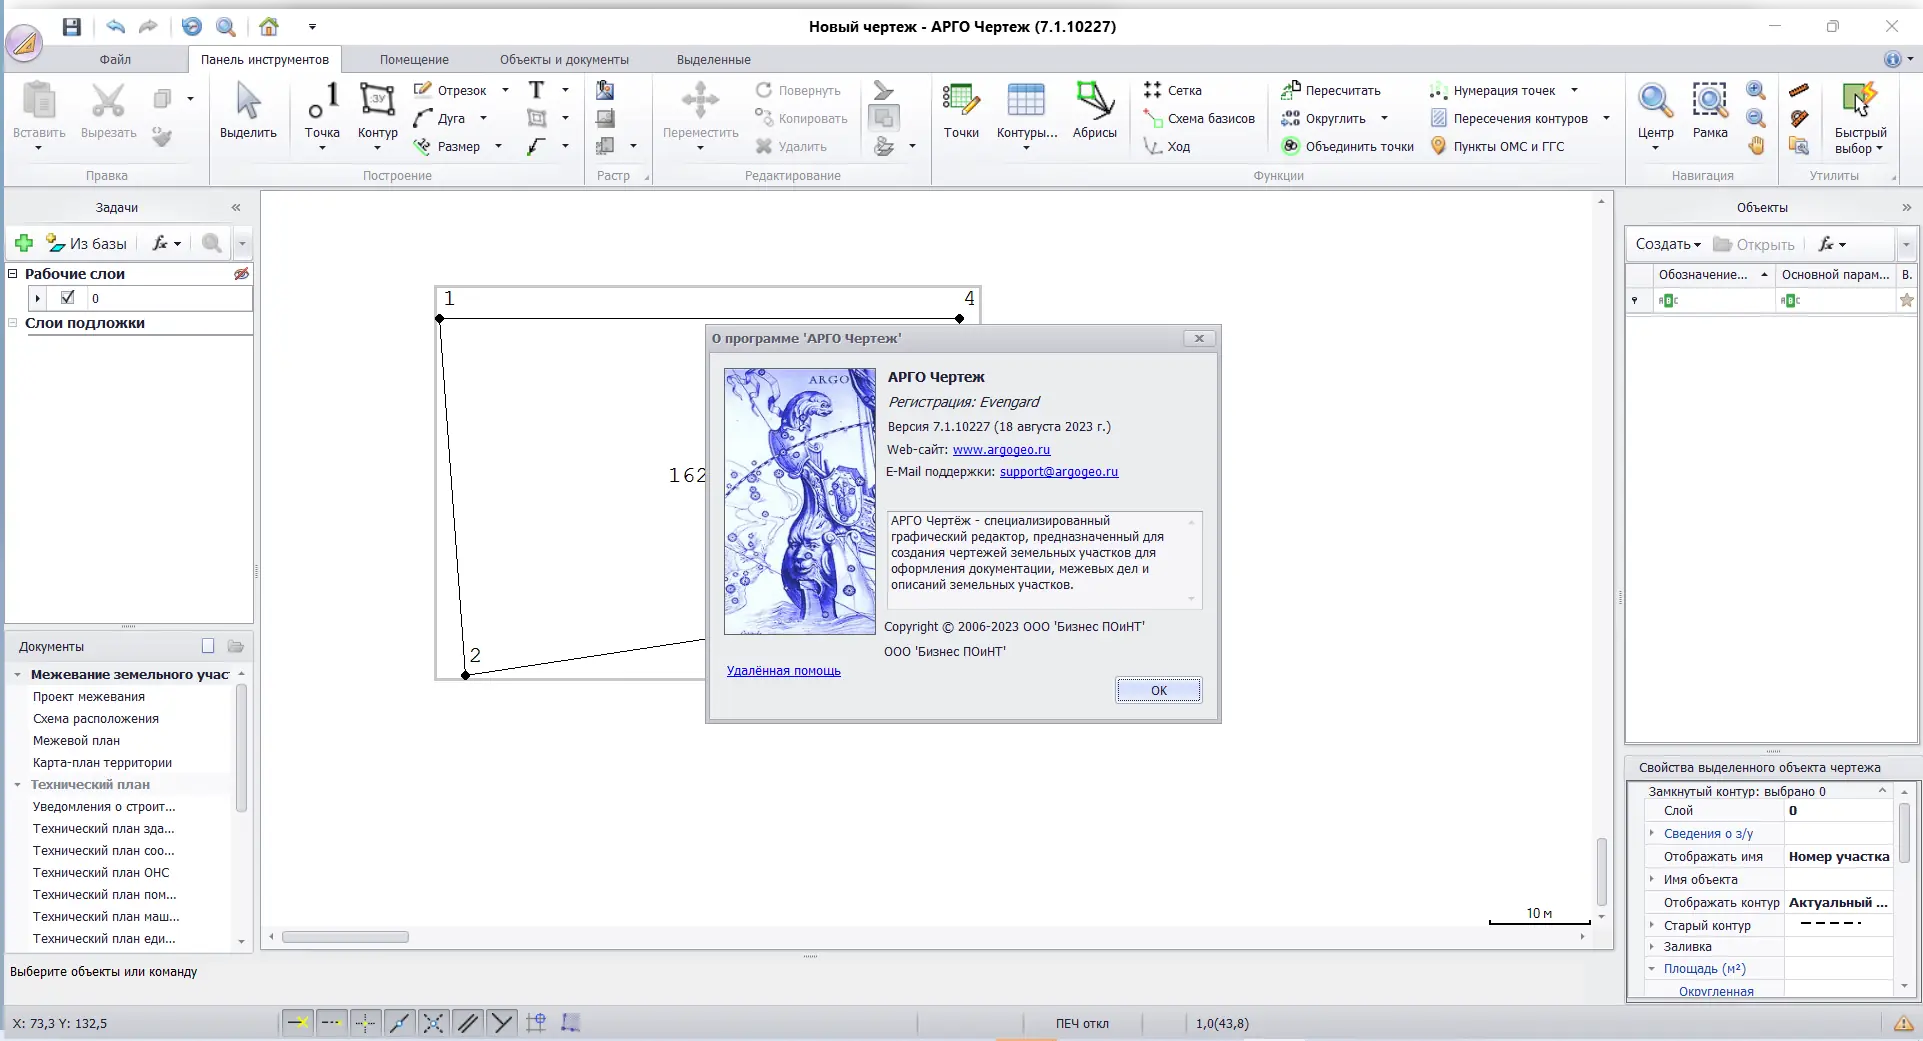Select the Дуга arc tool
Screen dimensions: 1923x1041
(440, 118)
